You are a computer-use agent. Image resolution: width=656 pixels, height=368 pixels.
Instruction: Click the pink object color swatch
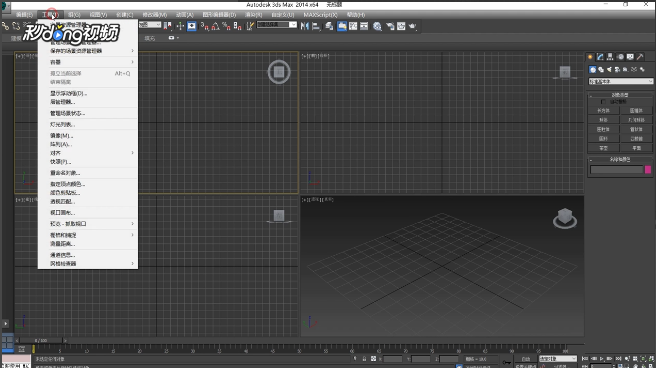648,169
